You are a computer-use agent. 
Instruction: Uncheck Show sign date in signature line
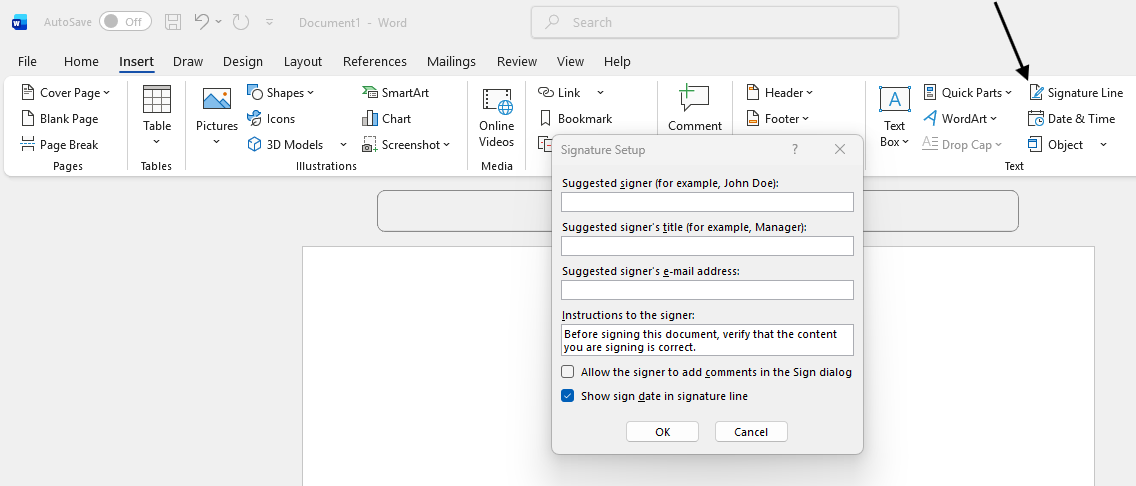pos(568,396)
